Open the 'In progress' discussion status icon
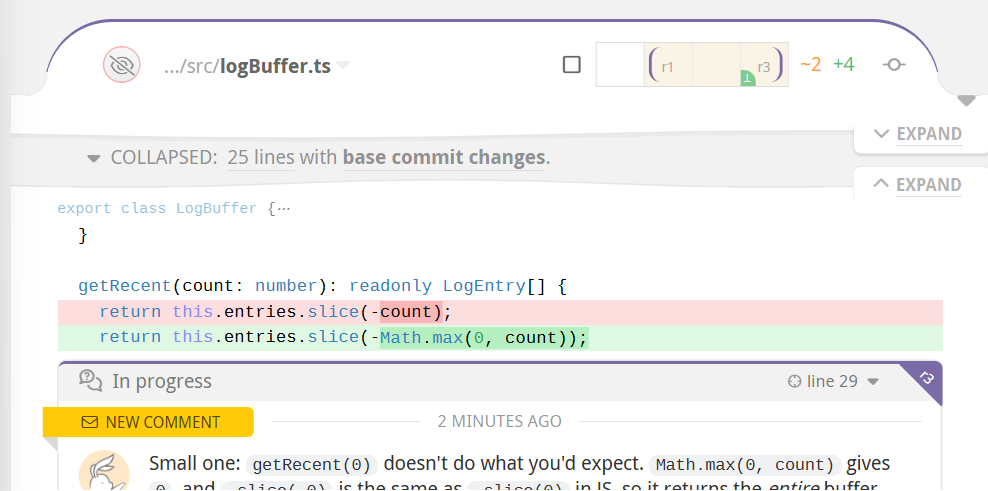 [x=91, y=381]
